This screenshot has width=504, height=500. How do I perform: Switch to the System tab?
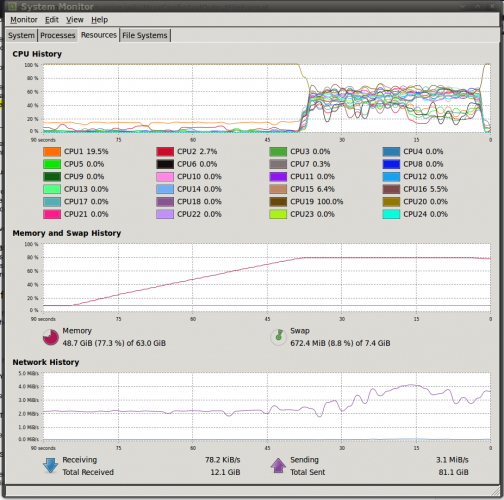[21, 35]
